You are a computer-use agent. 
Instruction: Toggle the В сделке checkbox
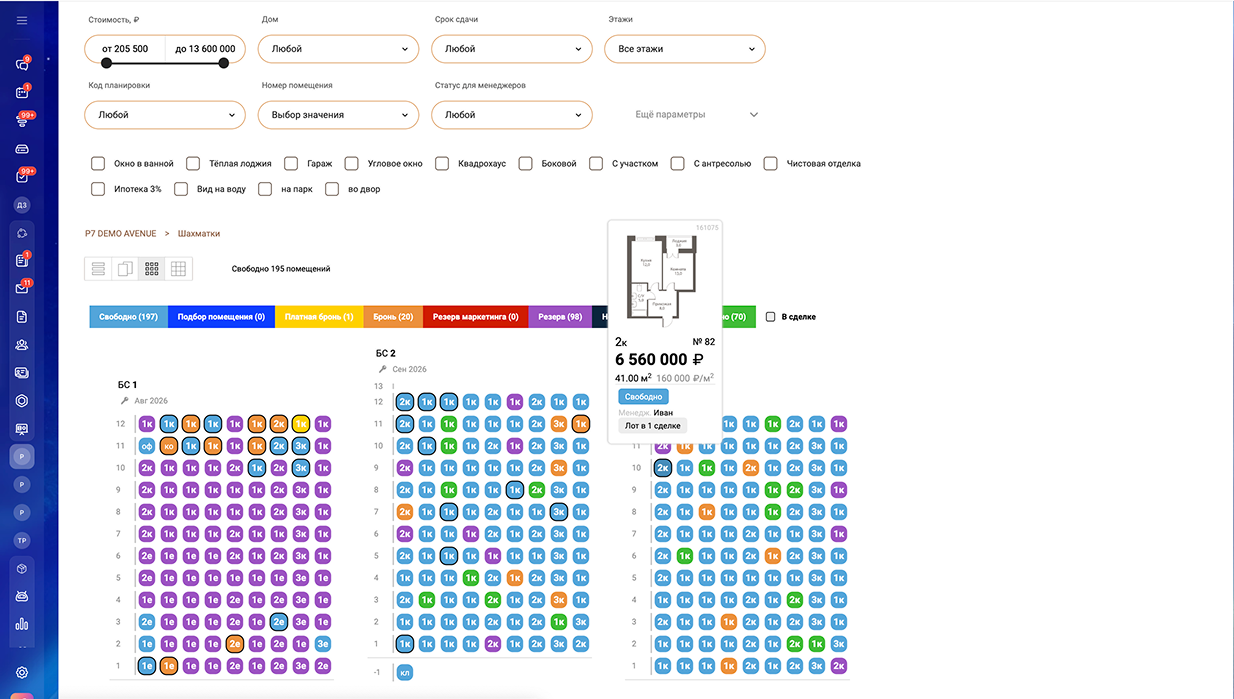click(x=770, y=317)
